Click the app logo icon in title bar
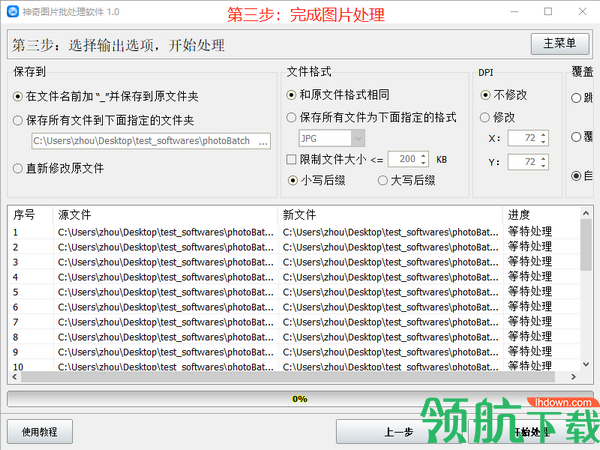 coord(13,11)
